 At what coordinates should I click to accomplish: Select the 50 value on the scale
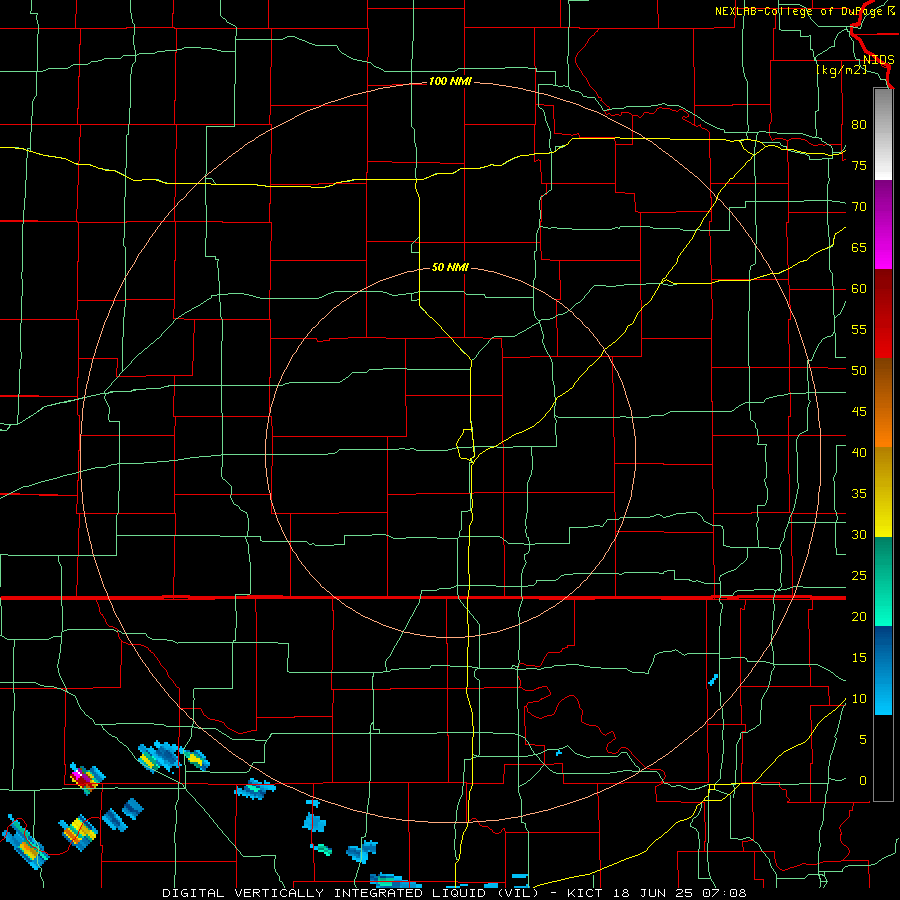[859, 371]
